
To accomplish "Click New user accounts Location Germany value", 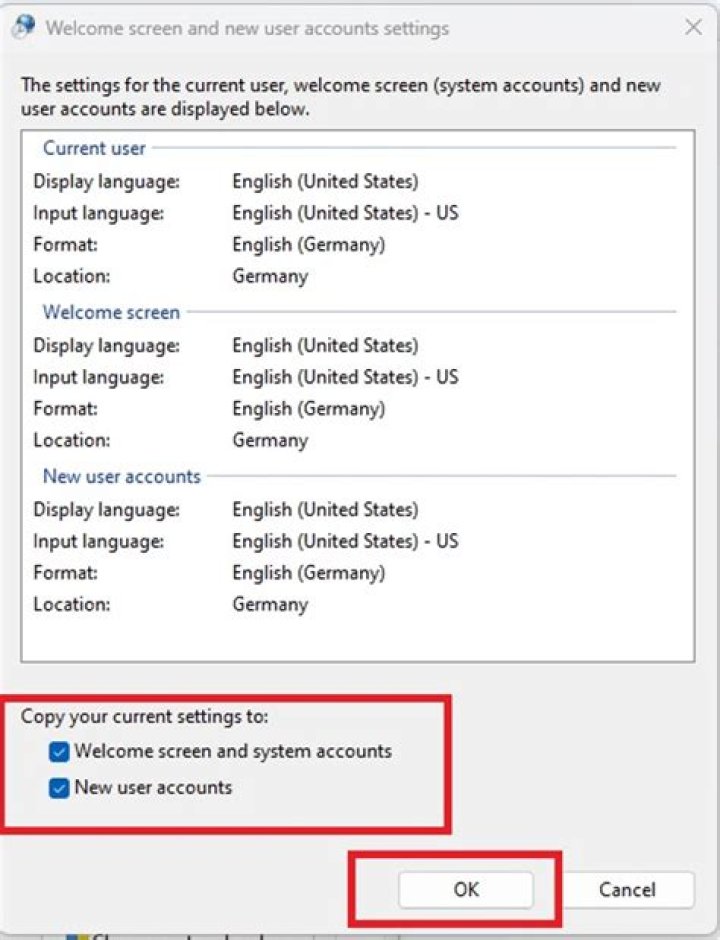I will click(x=270, y=604).
